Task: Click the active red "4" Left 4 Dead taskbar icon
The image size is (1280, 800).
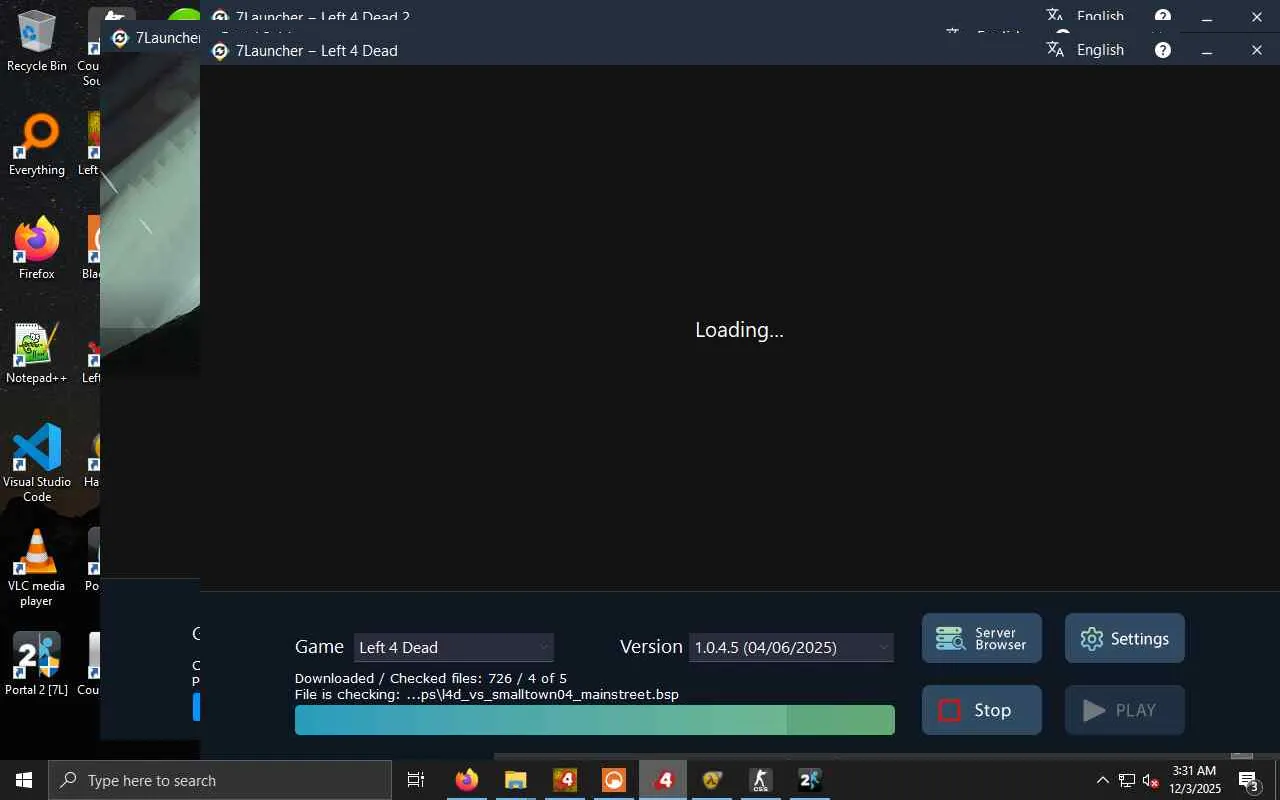Action: pyautogui.click(x=663, y=780)
